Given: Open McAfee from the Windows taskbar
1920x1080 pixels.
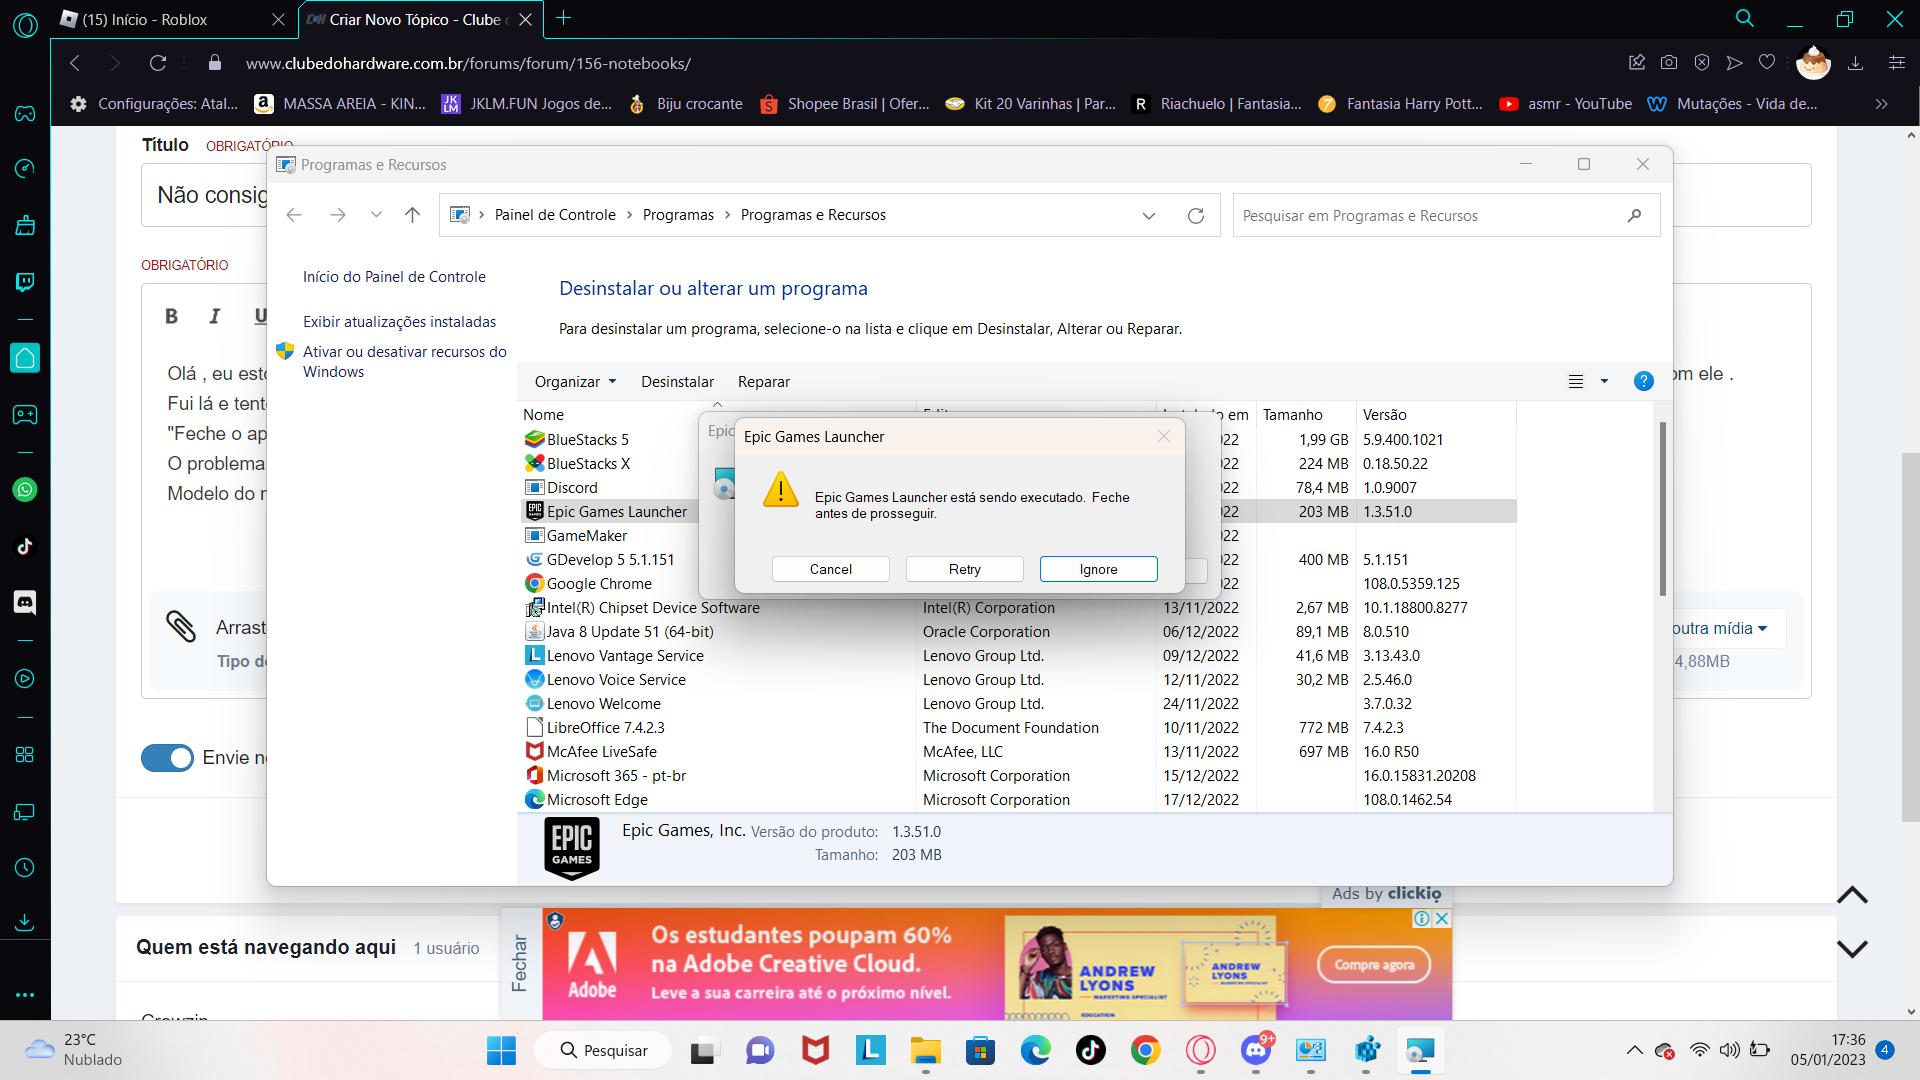Looking at the screenshot, I should click(816, 1050).
